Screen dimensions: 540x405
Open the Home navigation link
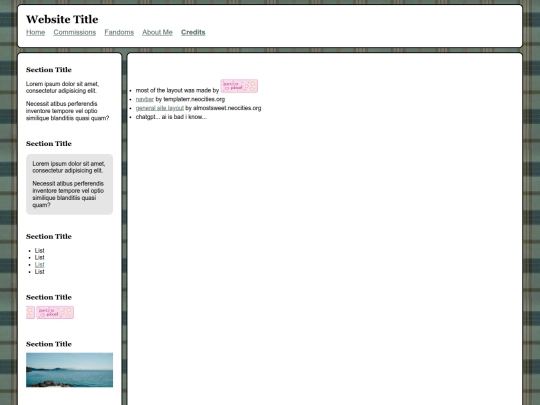35,32
